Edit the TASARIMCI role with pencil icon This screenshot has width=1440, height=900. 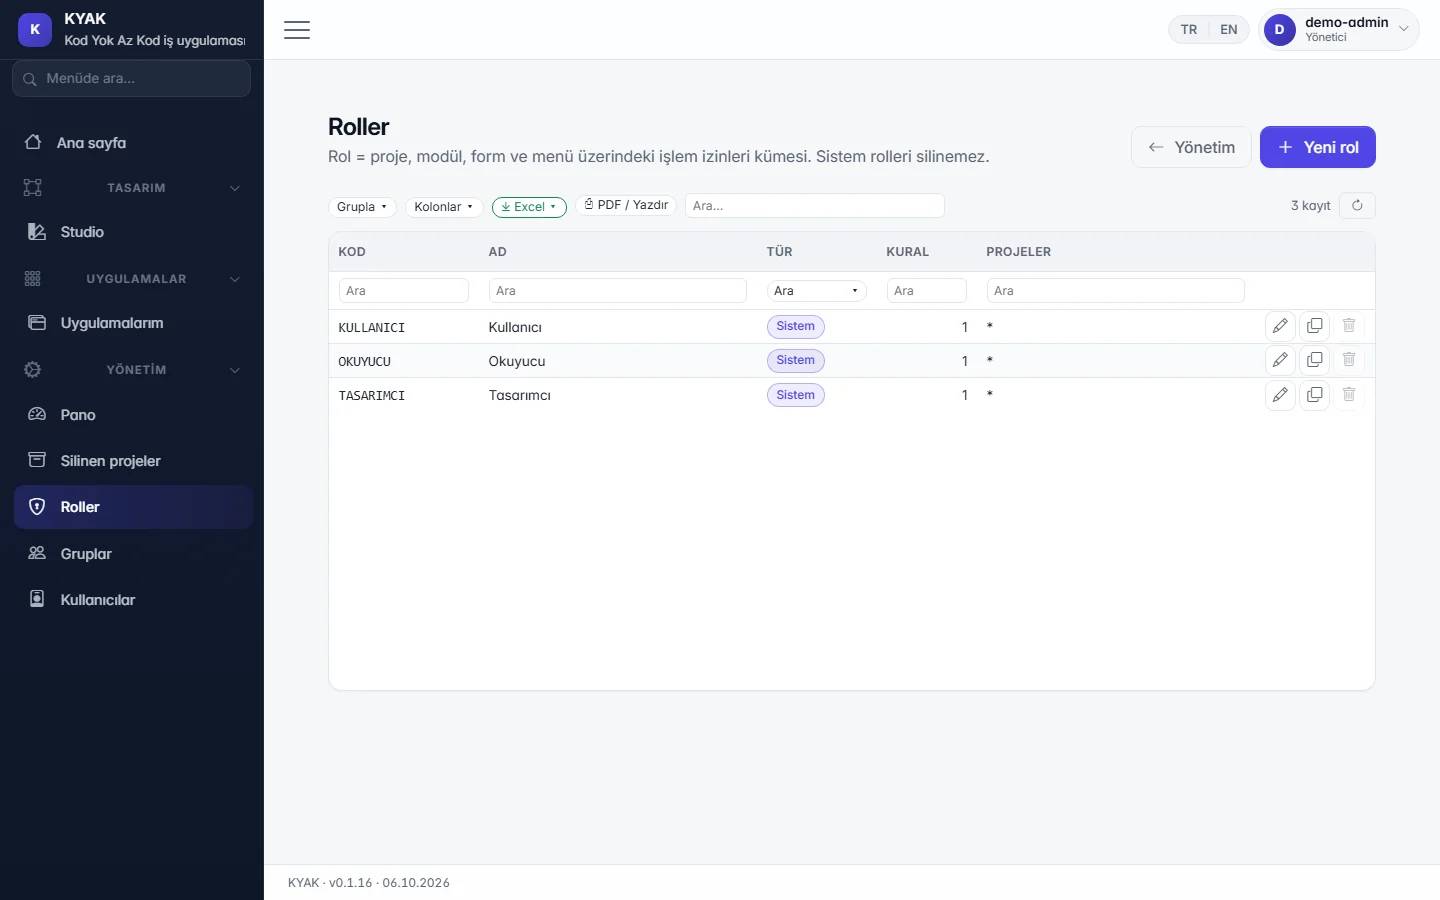pyautogui.click(x=1280, y=395)
